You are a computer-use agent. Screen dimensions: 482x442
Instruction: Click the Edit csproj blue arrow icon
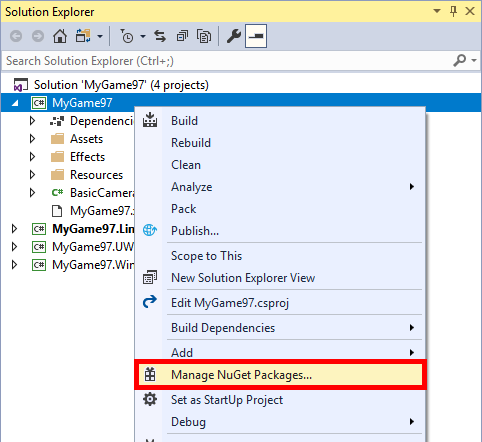150,302
